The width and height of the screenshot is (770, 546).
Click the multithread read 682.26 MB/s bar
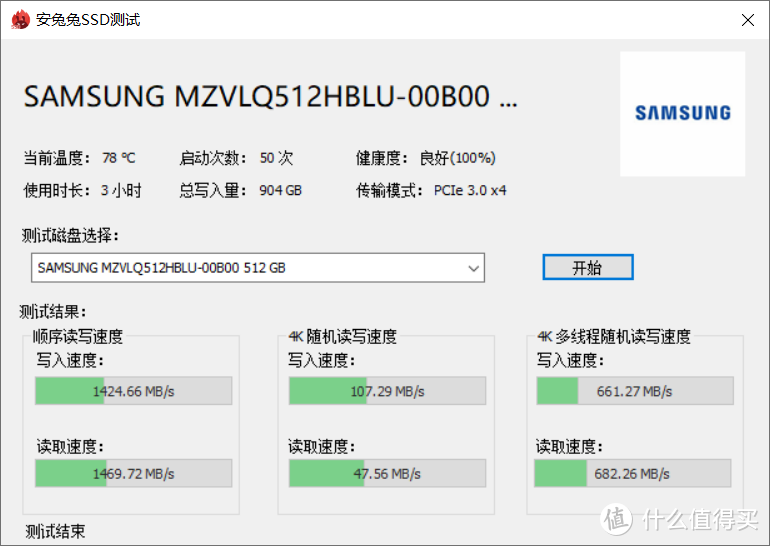[633, 473]
